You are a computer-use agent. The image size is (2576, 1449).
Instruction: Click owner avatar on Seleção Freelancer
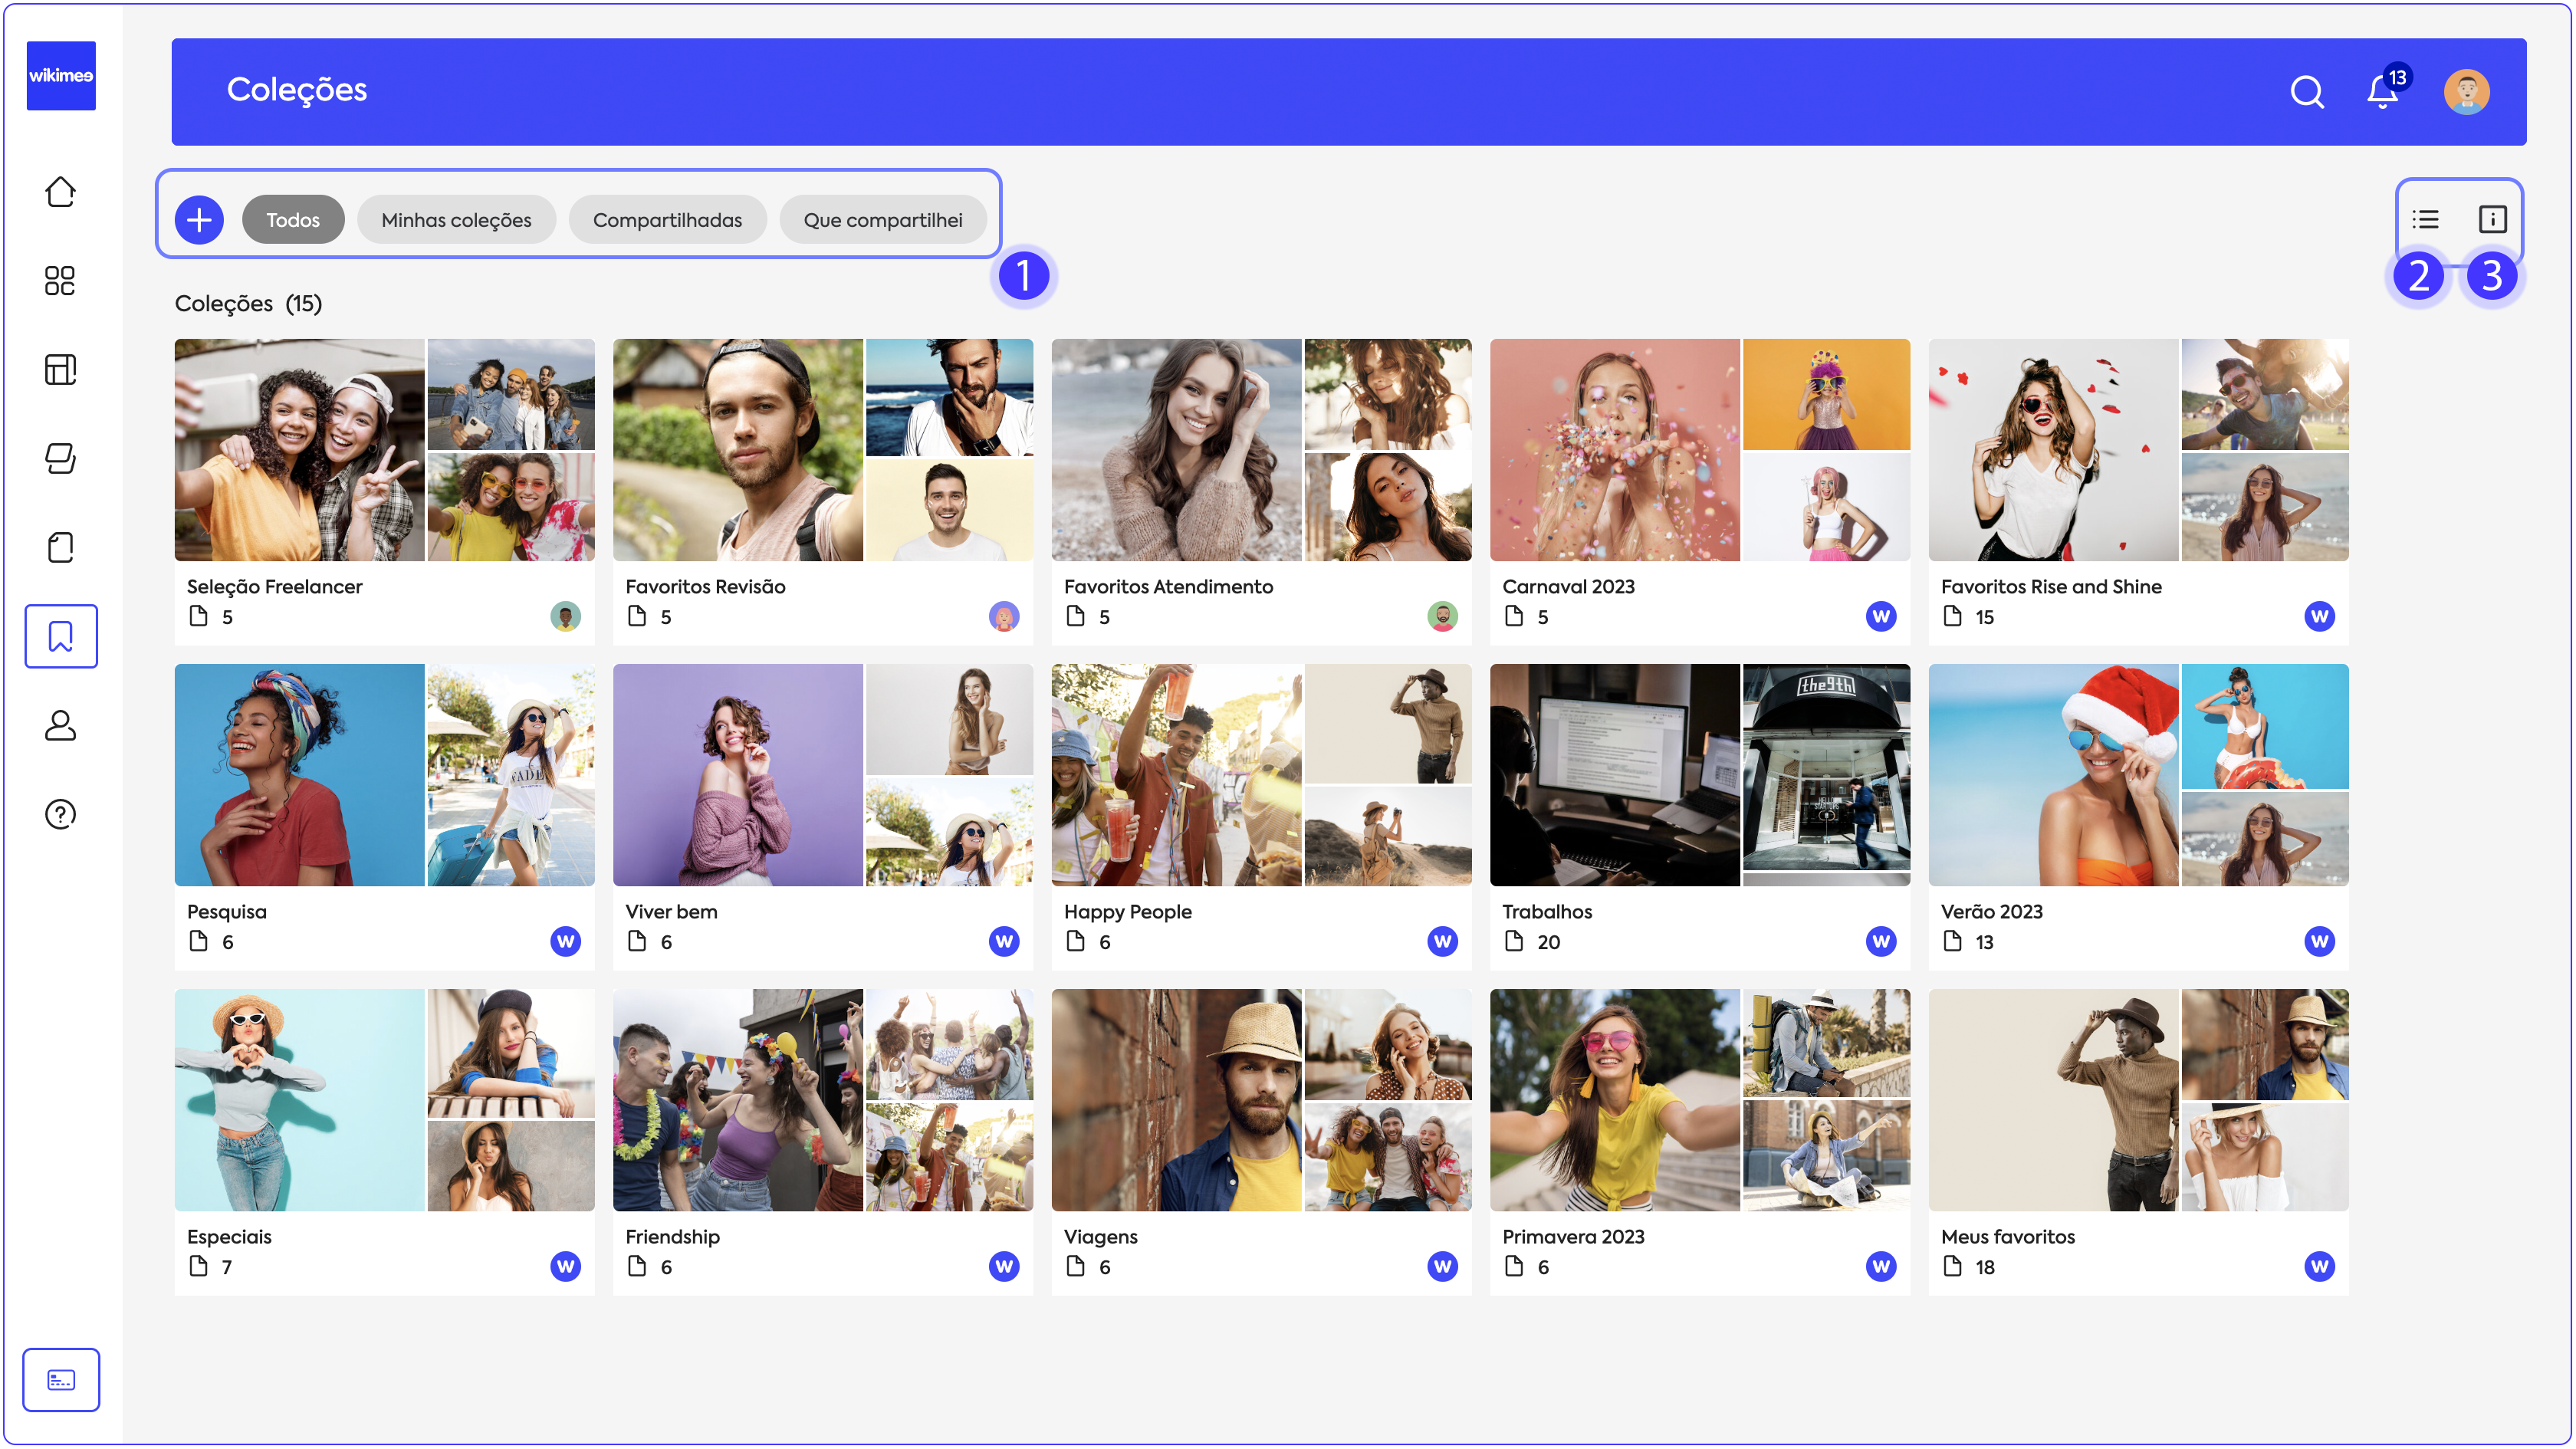565,617
